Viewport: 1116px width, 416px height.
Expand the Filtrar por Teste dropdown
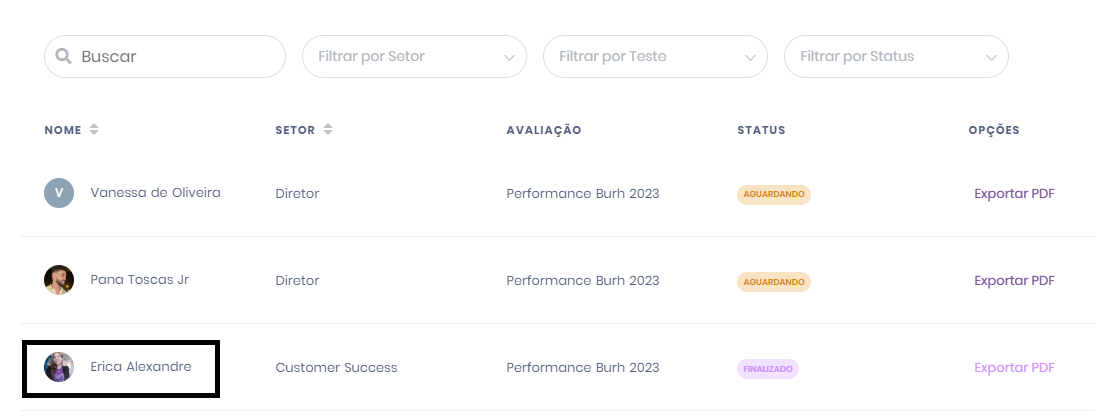coord(655,56)
